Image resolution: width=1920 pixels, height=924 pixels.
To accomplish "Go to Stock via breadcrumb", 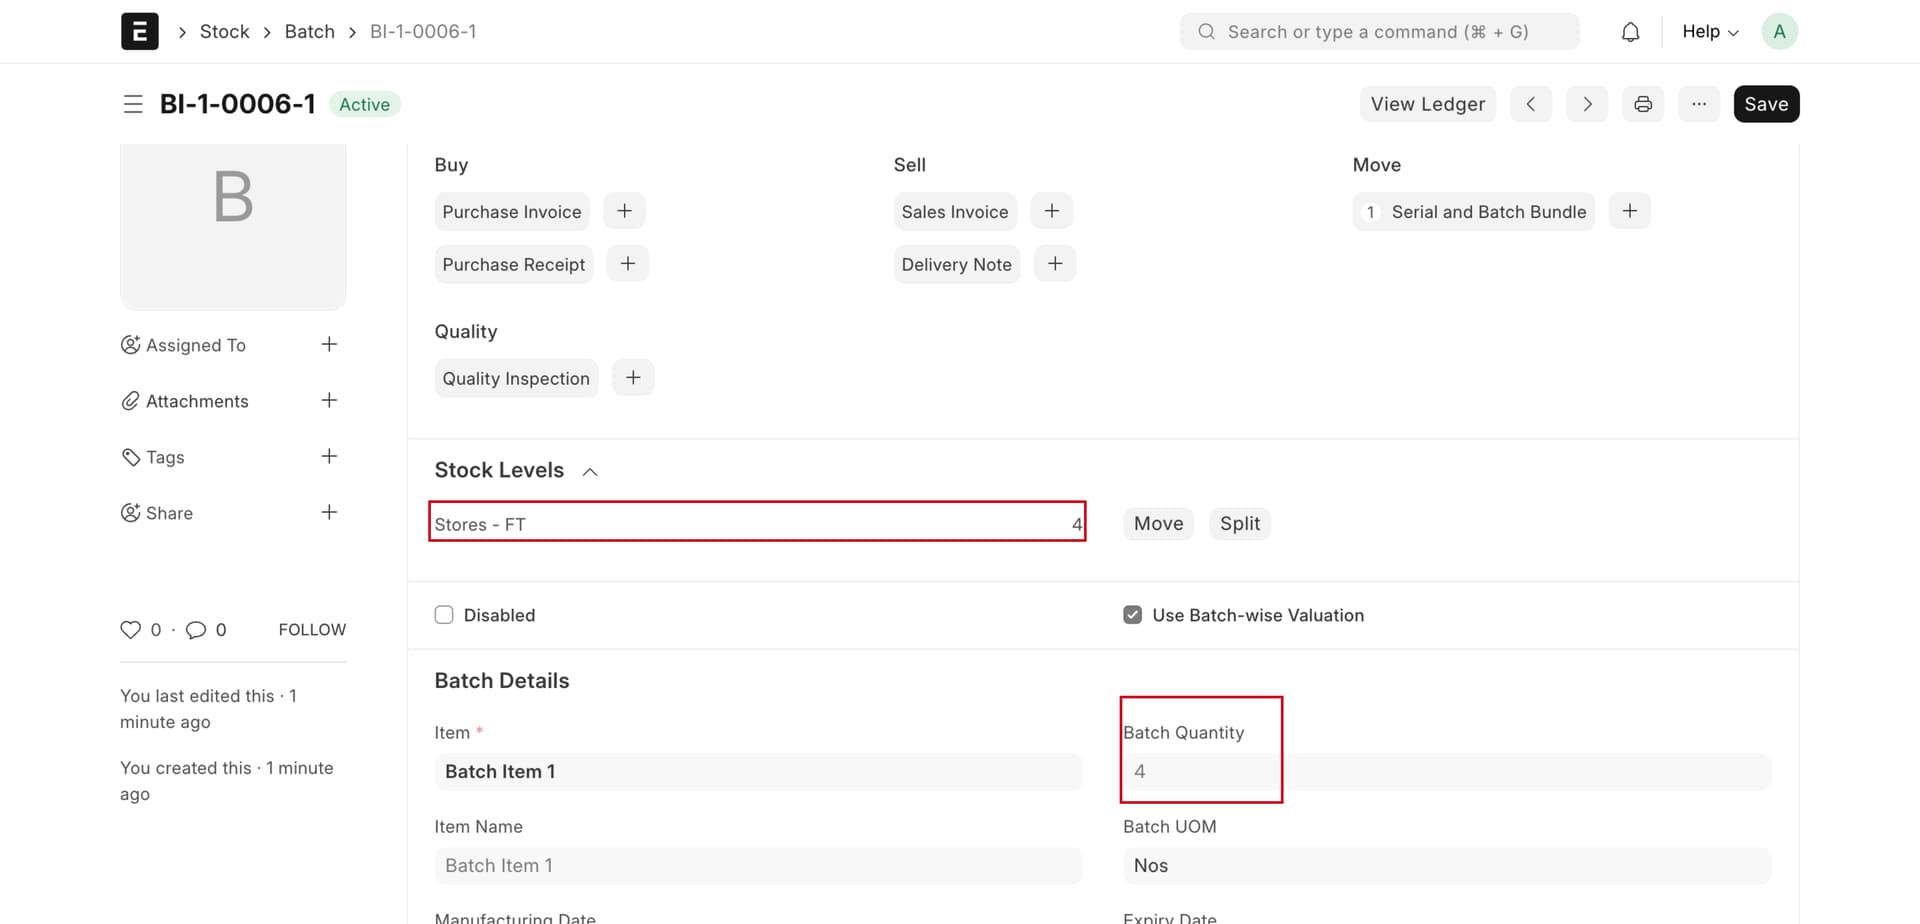I will pos(224,31).
